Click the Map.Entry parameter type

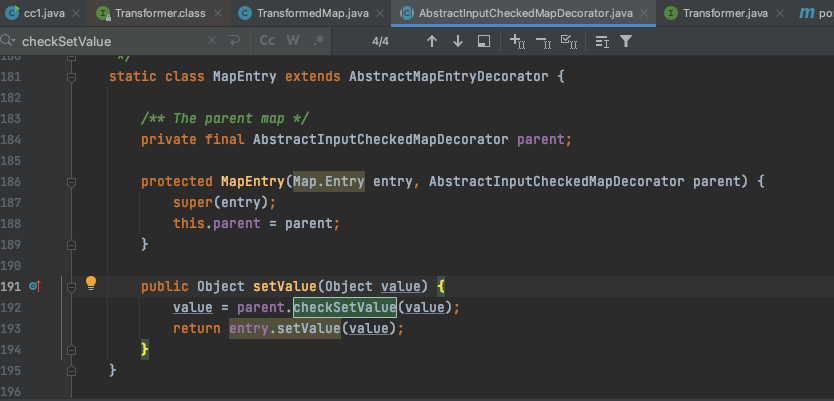(x=329, y=181)
